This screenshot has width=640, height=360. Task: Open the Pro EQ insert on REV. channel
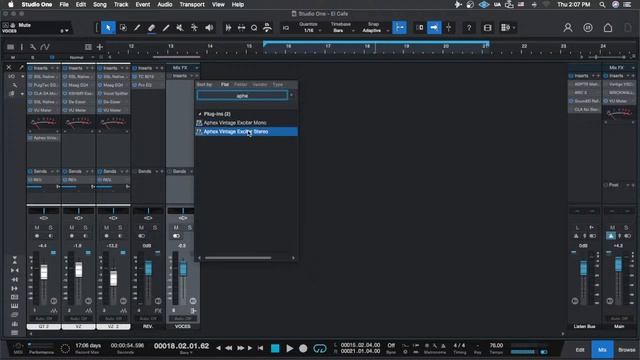(149, 85)
